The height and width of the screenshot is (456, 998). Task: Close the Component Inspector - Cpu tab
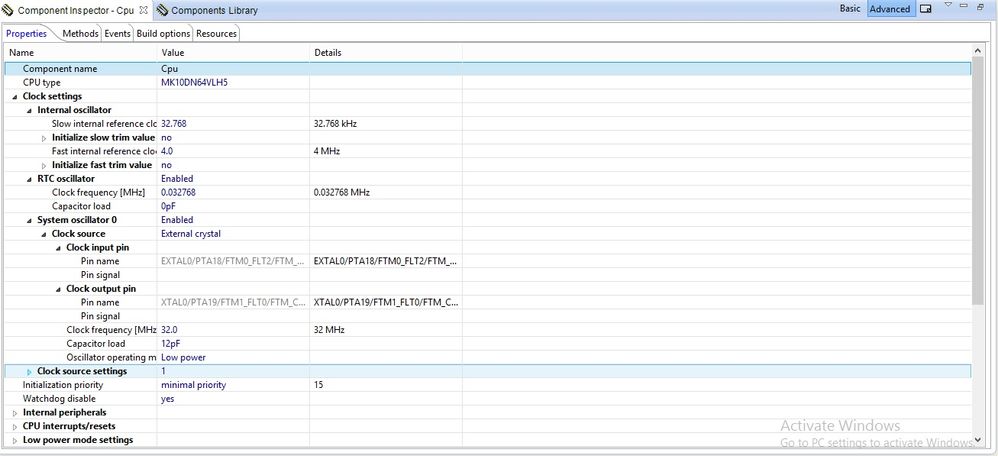pyautogui.click(x=143, y=10)
